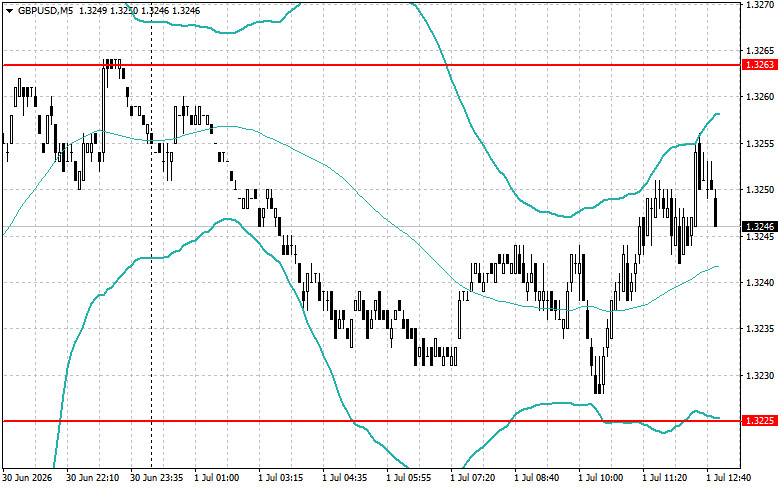Click the 30 Jun 22:10 time label
Viewport: 781px width, 489px height.
tap(93, 478)
